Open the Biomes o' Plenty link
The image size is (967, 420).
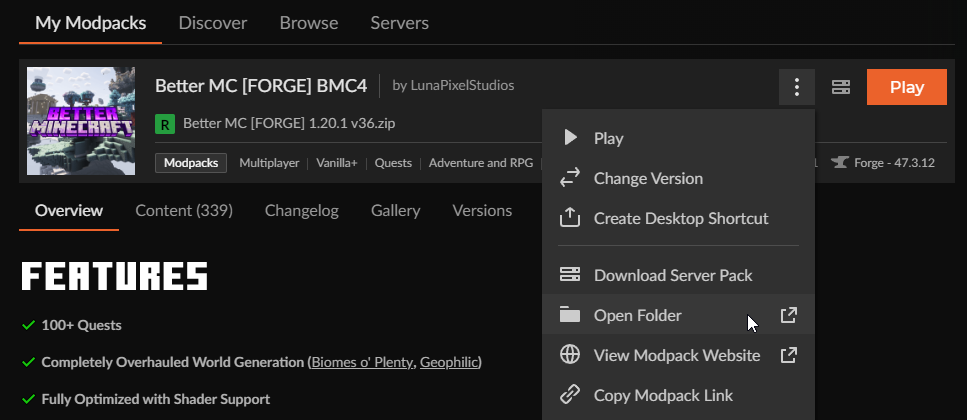pos(362,362)
